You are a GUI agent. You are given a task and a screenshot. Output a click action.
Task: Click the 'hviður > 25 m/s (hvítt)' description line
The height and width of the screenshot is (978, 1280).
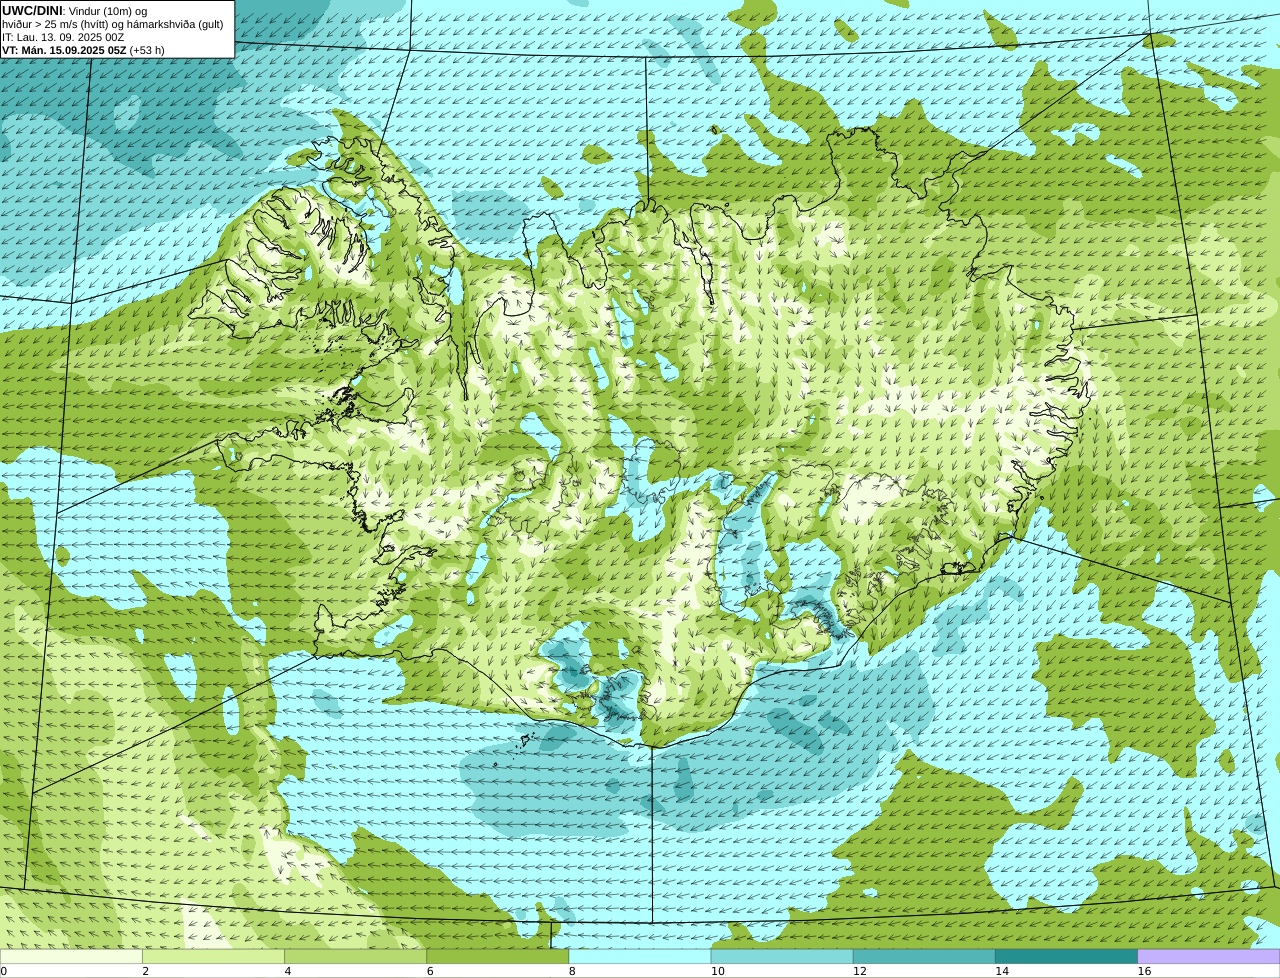click(x=113, y=24)
